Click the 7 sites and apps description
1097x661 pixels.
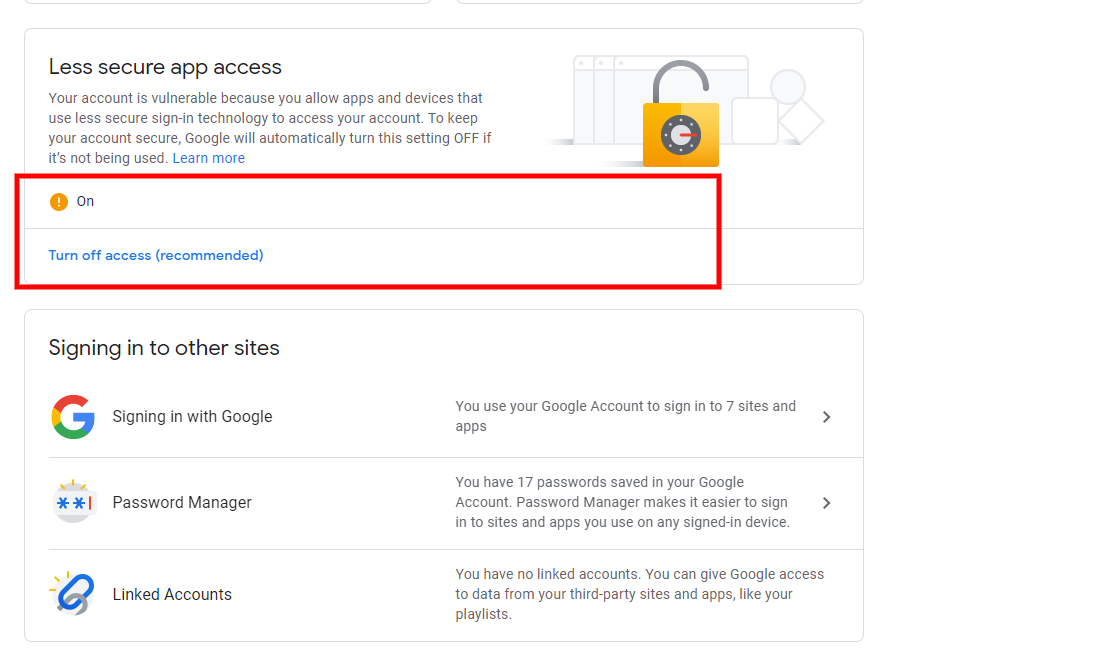[625, 416]
